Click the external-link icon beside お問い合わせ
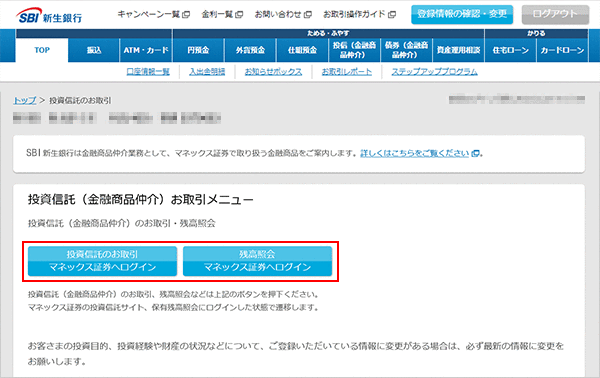 [x=308, y=15]
